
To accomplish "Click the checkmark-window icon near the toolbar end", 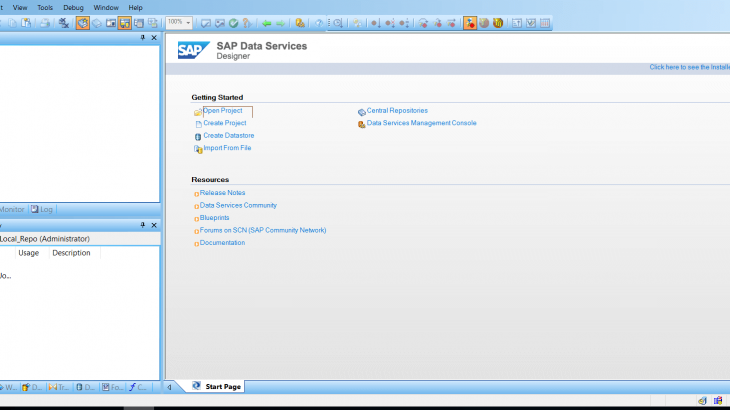I will tap(531, 23).
